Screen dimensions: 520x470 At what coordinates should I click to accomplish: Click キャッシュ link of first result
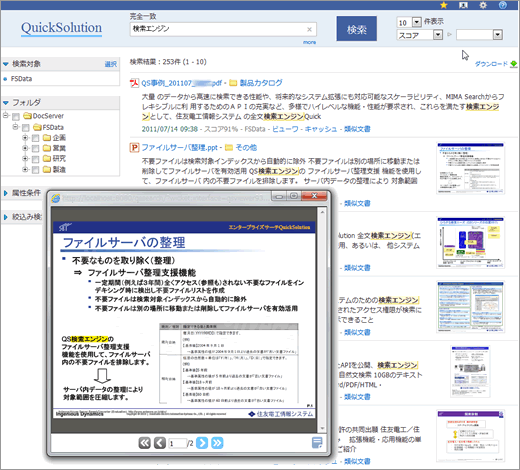click(x=321, y=129)
